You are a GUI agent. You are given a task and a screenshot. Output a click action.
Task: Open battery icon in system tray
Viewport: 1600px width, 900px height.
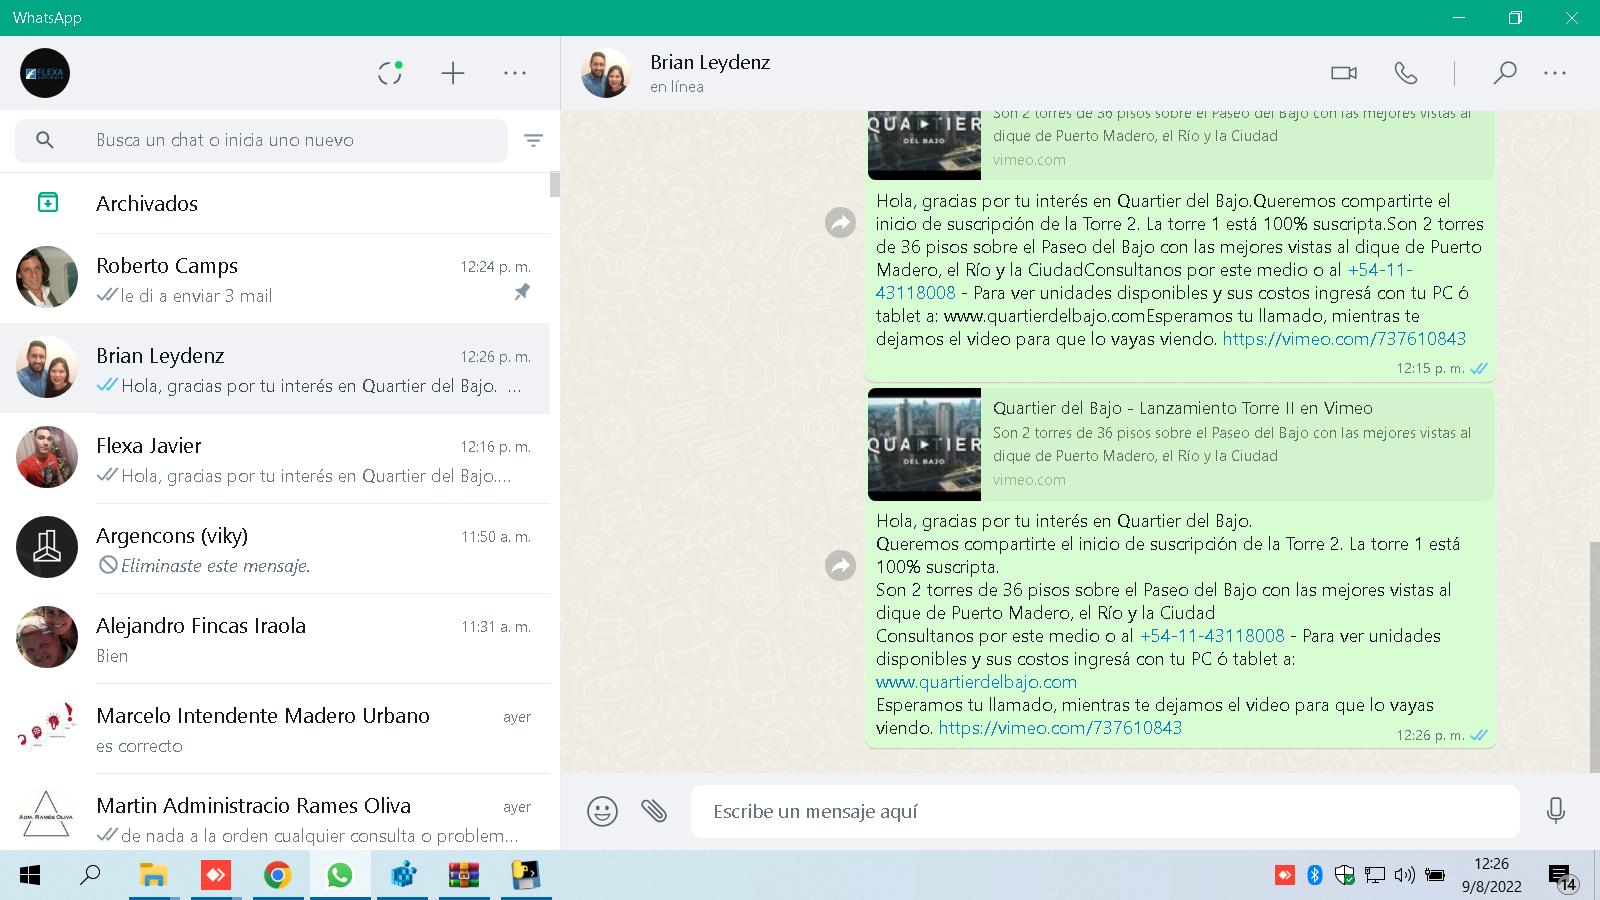coord(1435,876)
